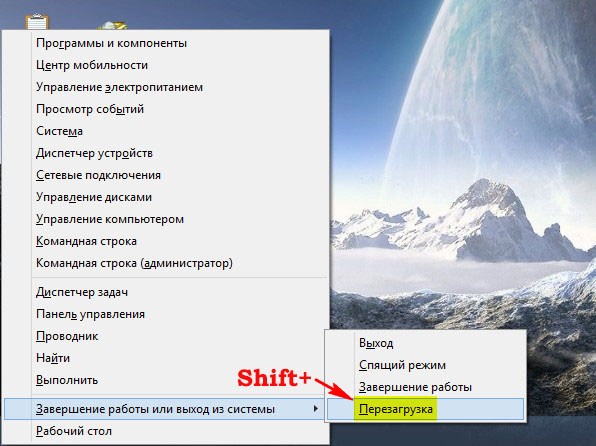Open Программы и компоненты menu entry
Viewport: 596px width, 446px height.
coord(166,43)
